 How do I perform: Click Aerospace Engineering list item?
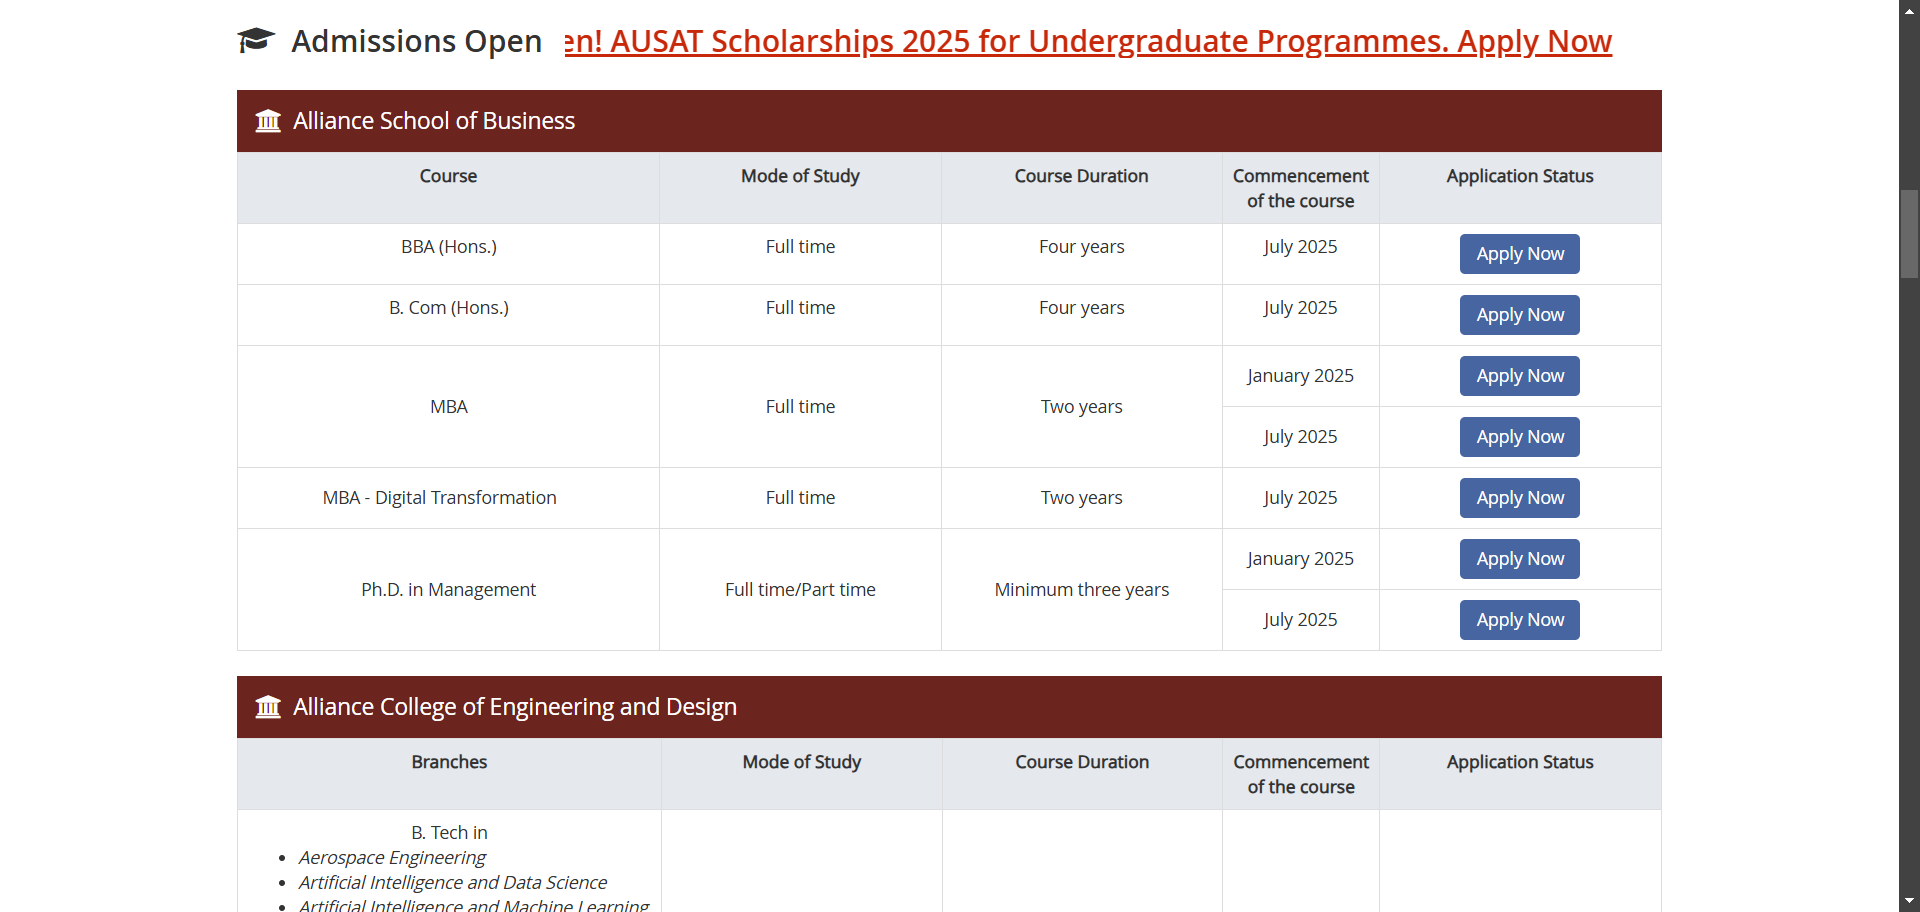click(x=392, y=858)
